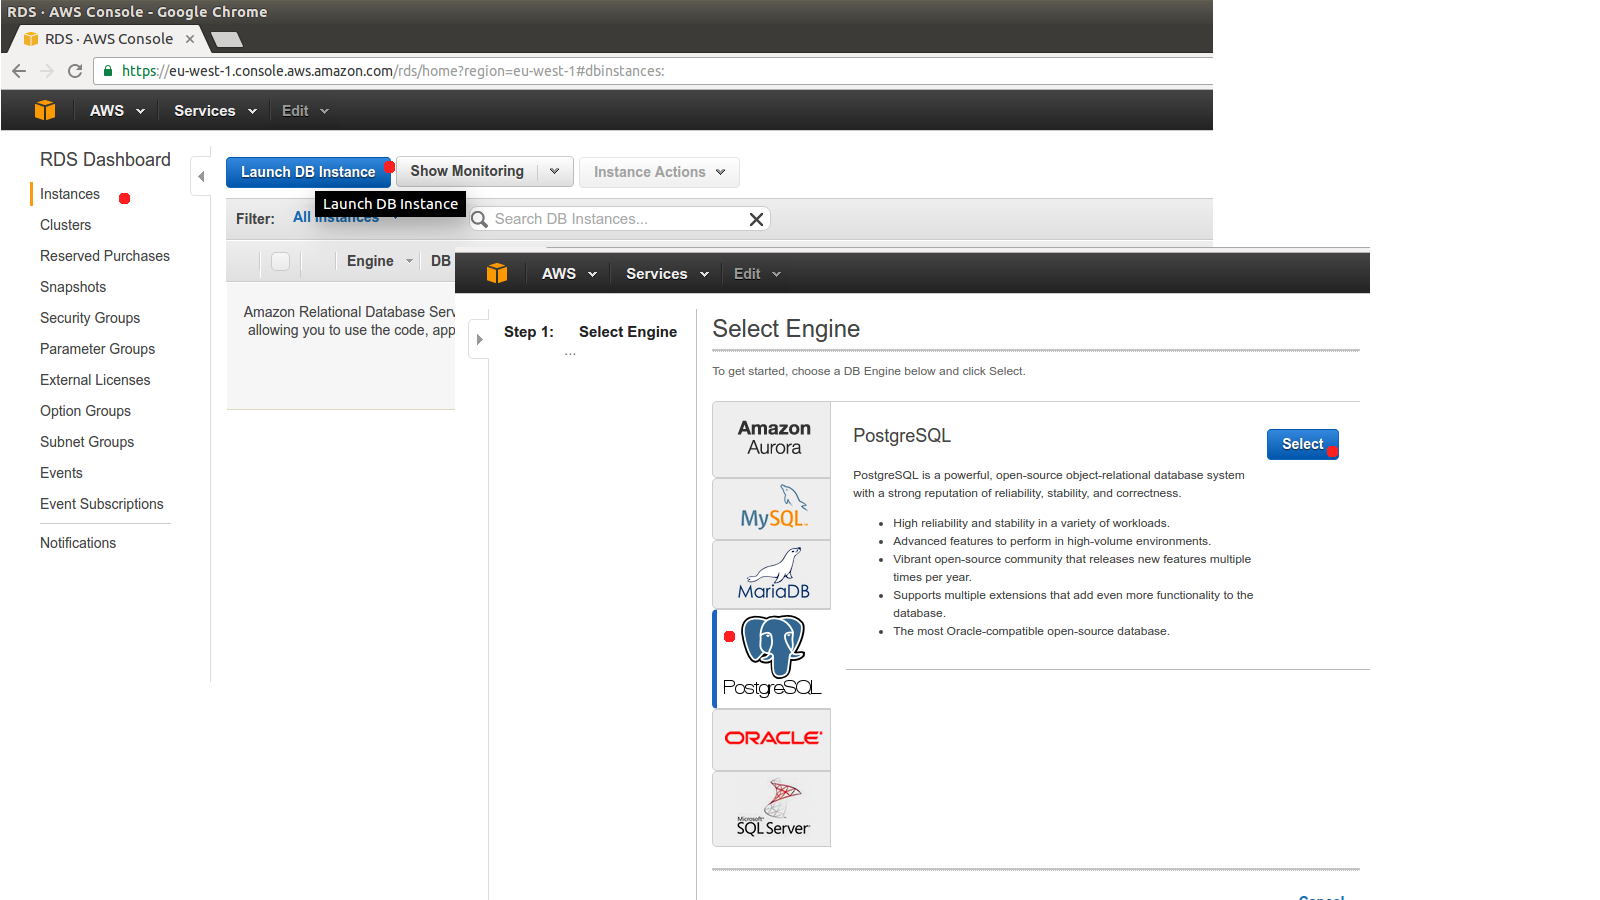
Task: Choose the Amazon Aurora engine tile
Action: click(772, 439)
